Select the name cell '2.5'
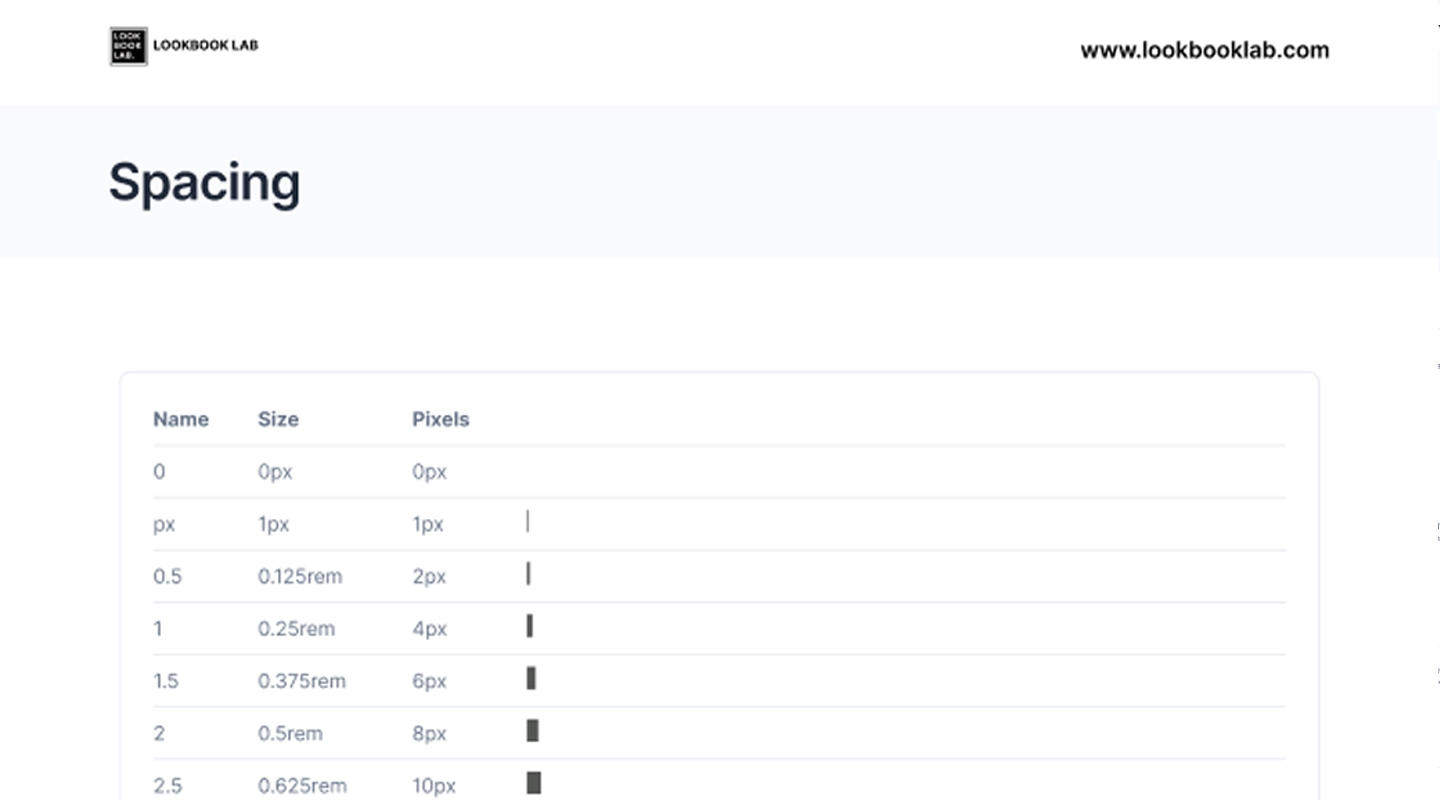 click(168, 786)
